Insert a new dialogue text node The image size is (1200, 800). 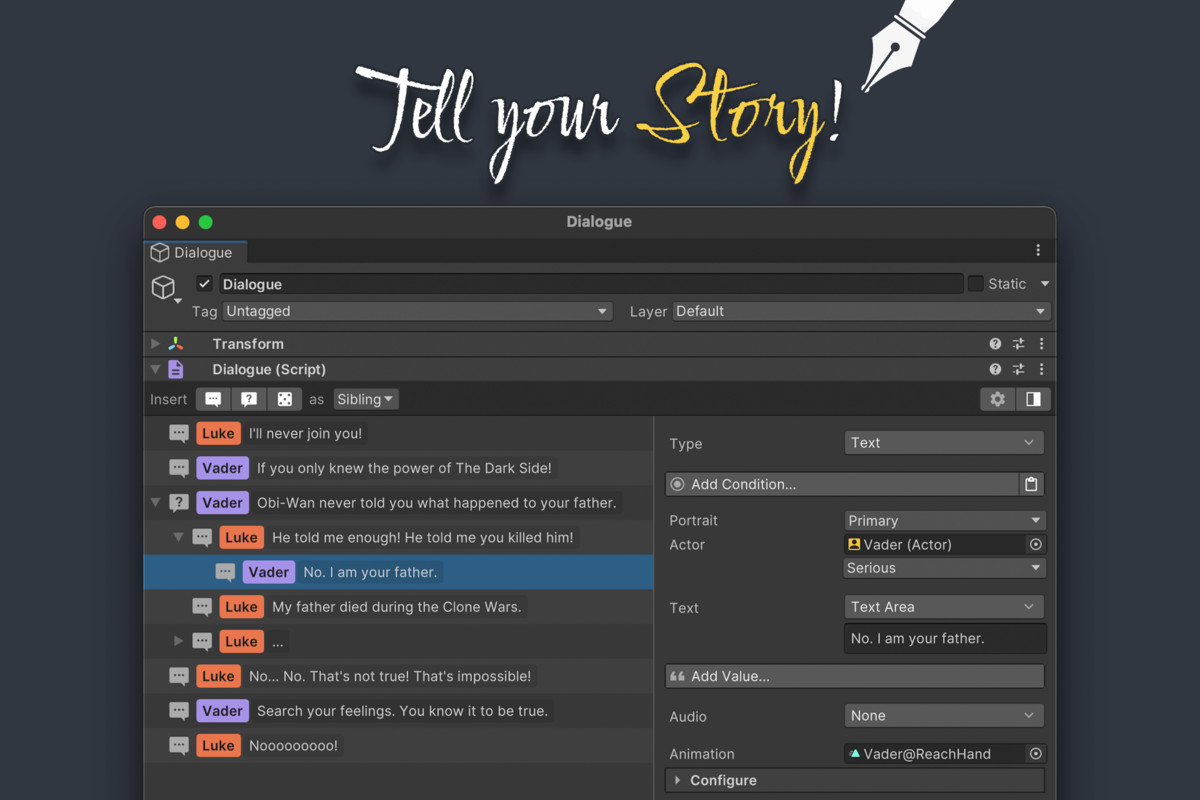[213, 399]
